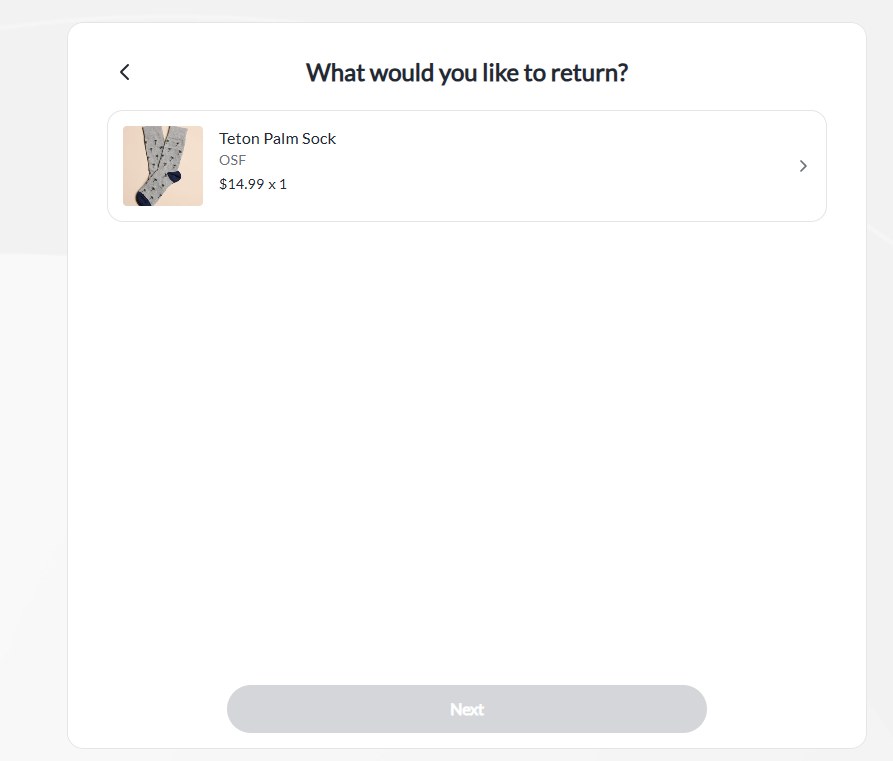The width and height of the screenshot is (893, 761).
Task: Click the "Teton Palm Sock" product name
Action: click(x=277, y=139)
